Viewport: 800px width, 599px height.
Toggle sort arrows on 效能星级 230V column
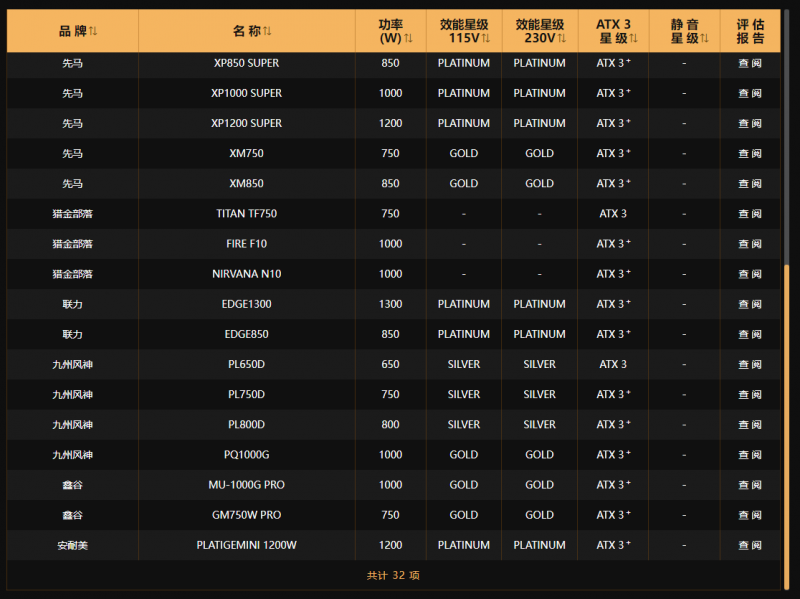[562, 38]
